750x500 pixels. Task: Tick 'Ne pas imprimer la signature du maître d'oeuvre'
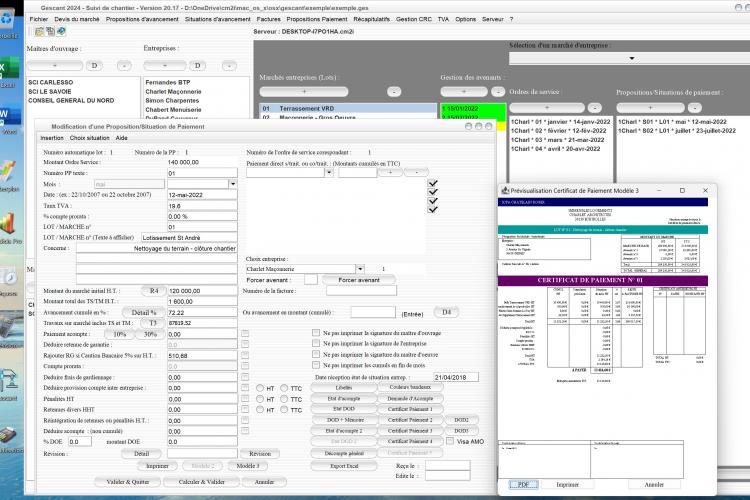tap(316, 355)
